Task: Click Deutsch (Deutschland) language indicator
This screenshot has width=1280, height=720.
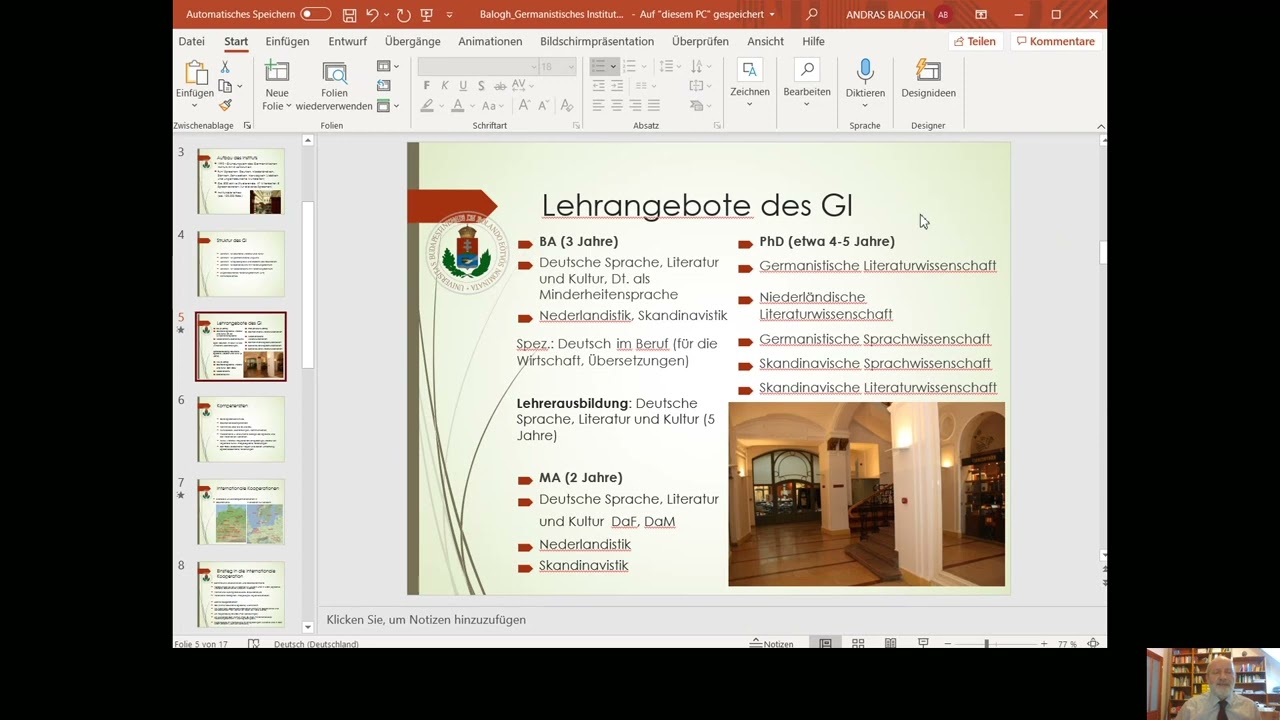Action: (316, 644)
